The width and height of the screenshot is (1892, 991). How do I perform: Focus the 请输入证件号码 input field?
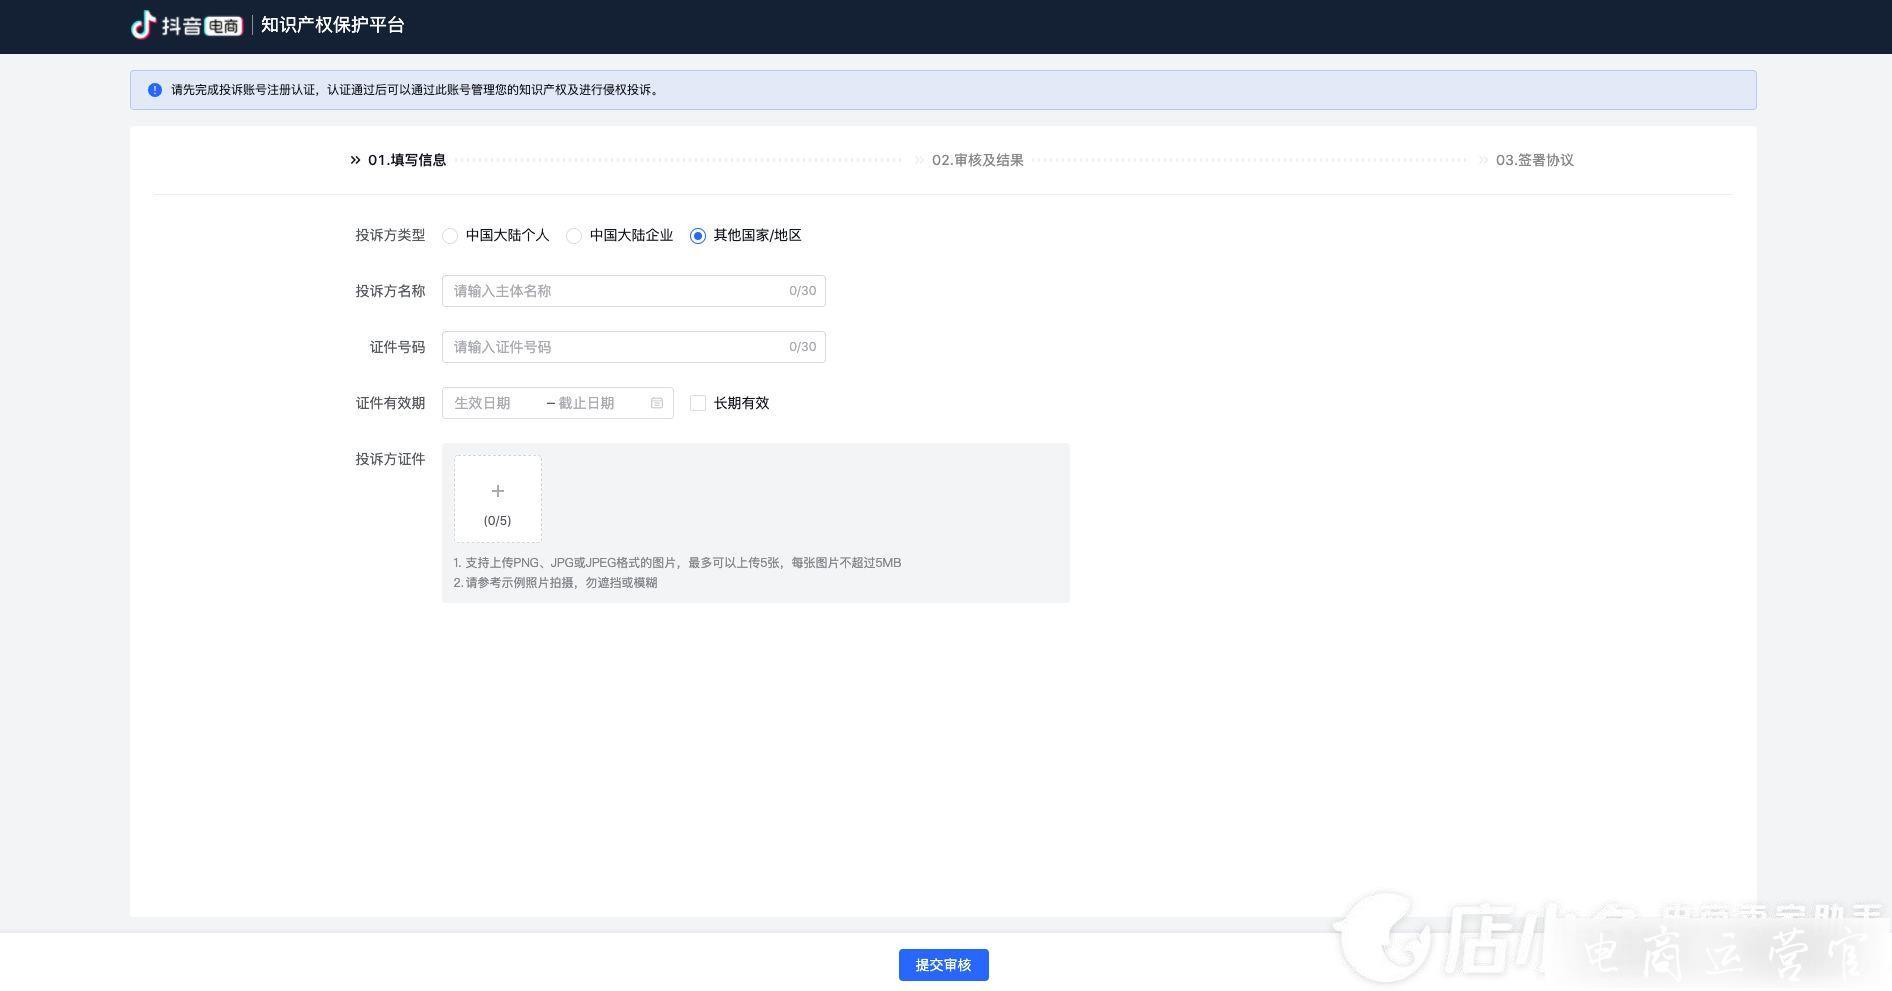pos(634,347)
